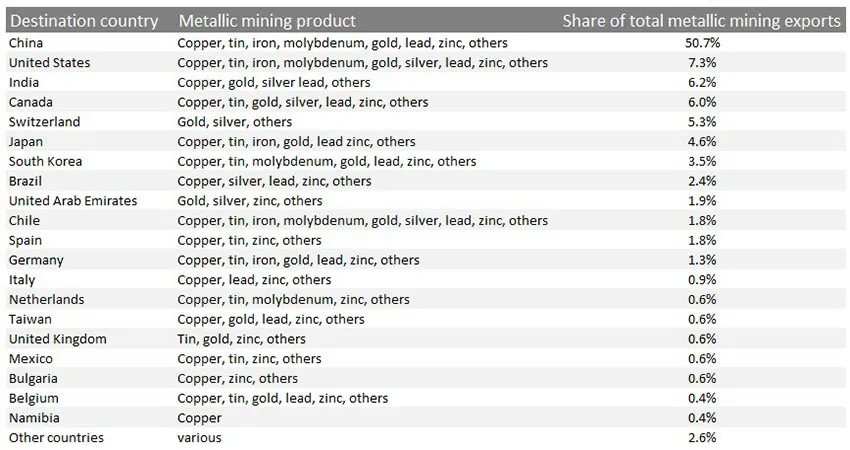Click India's 6.2% share value
The width and height of the screenshot is (850, 450).
click(x=702, y=82)
